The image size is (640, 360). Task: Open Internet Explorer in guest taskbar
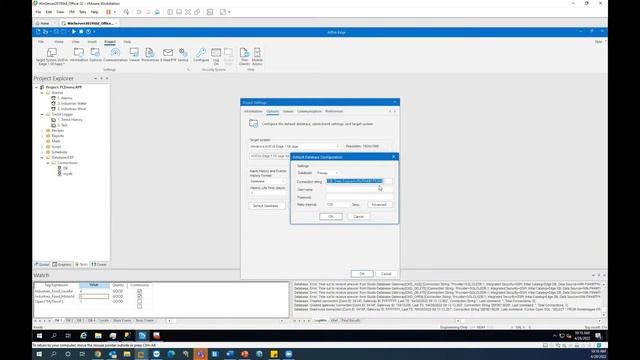83,336
